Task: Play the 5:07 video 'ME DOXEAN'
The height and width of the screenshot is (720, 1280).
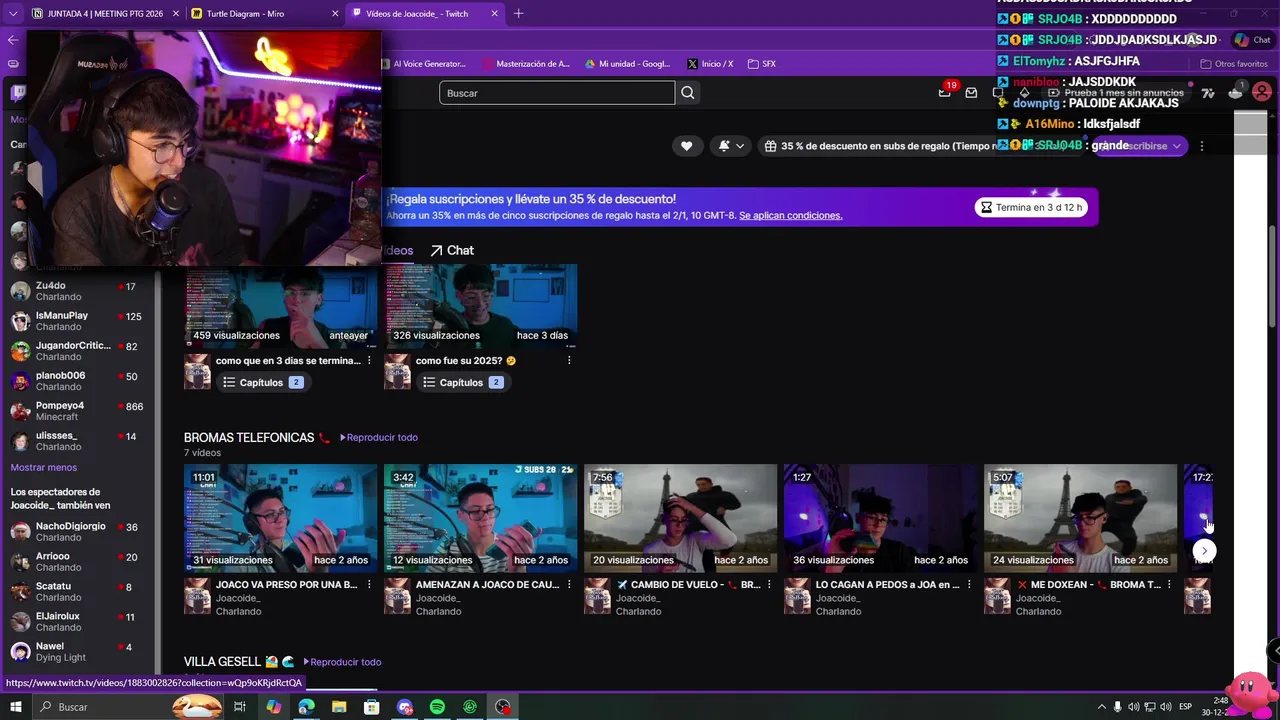Action: pyautogui.click(x=1080, y=518)
